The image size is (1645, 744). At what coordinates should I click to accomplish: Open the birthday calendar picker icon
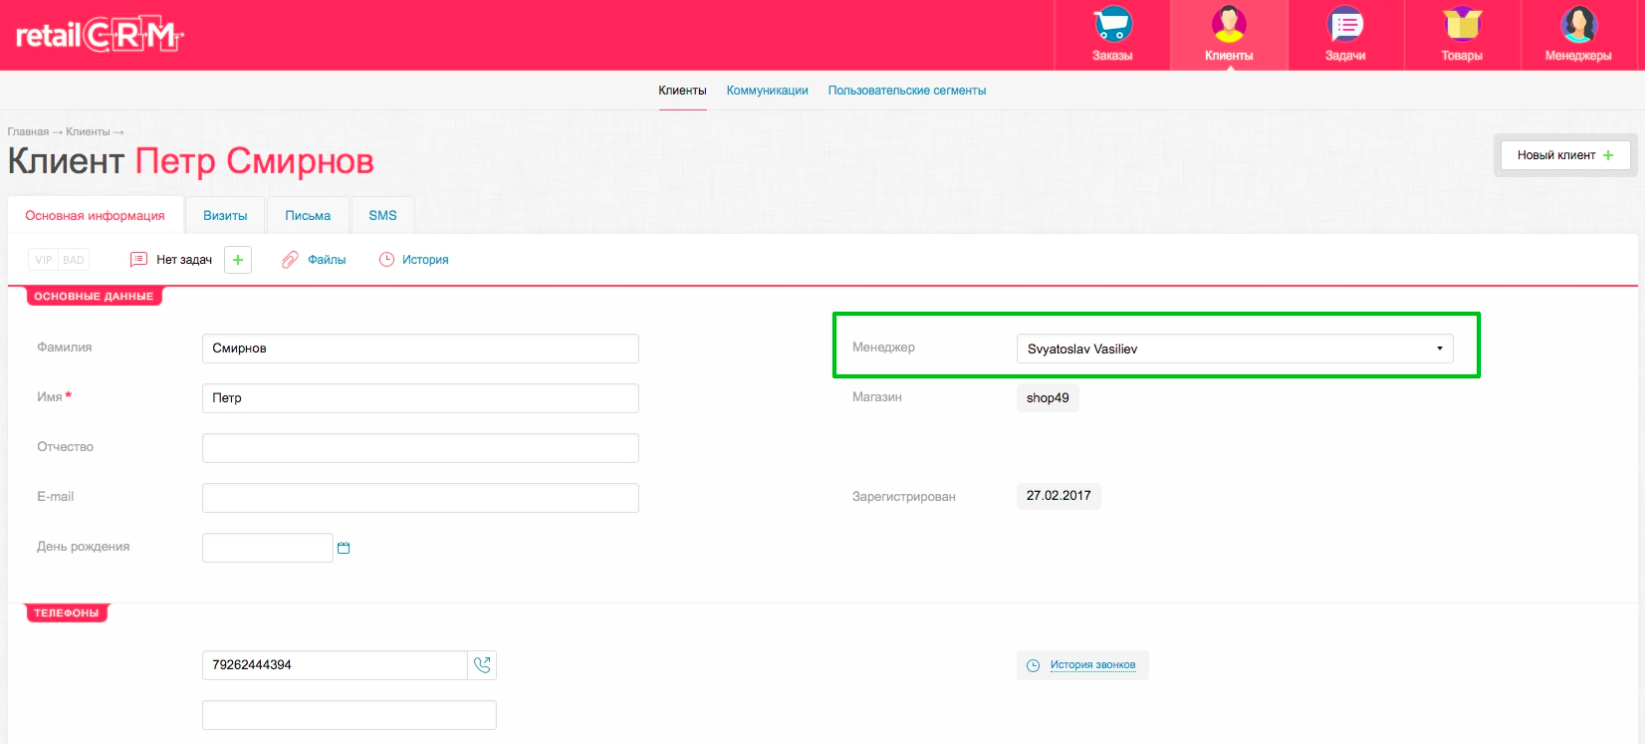click(344, 548)
